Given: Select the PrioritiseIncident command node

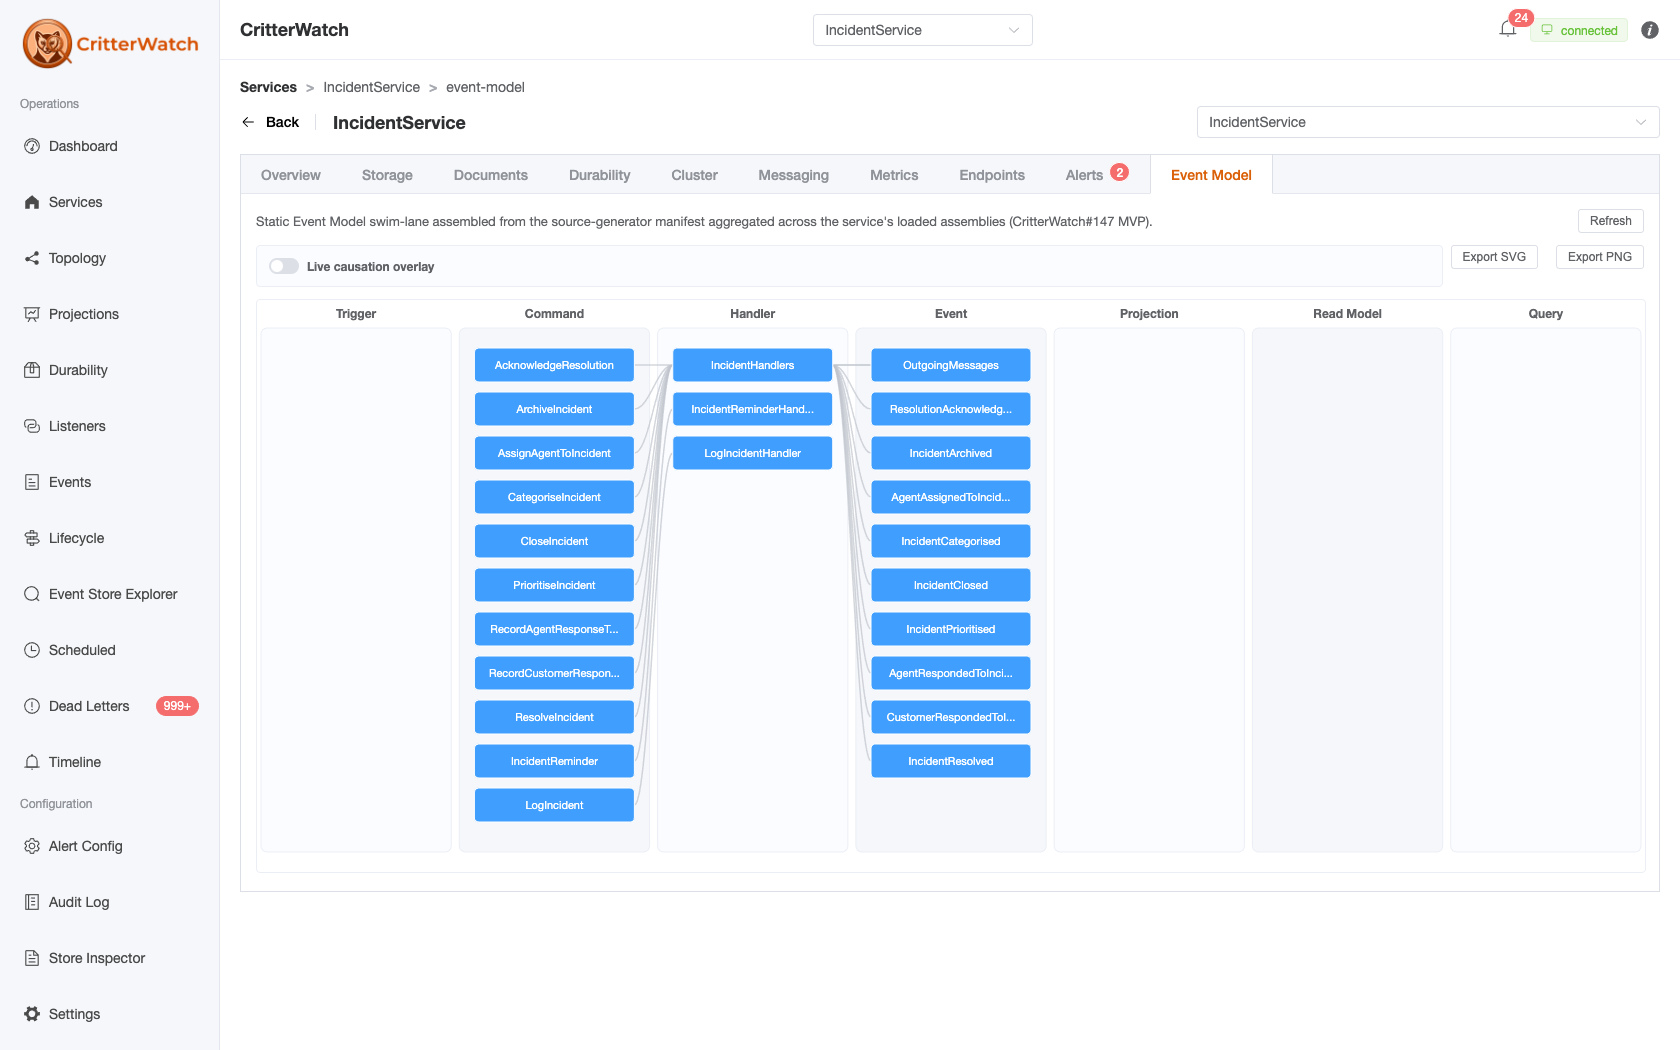Looking at the screenshot, I should point(554,585).
